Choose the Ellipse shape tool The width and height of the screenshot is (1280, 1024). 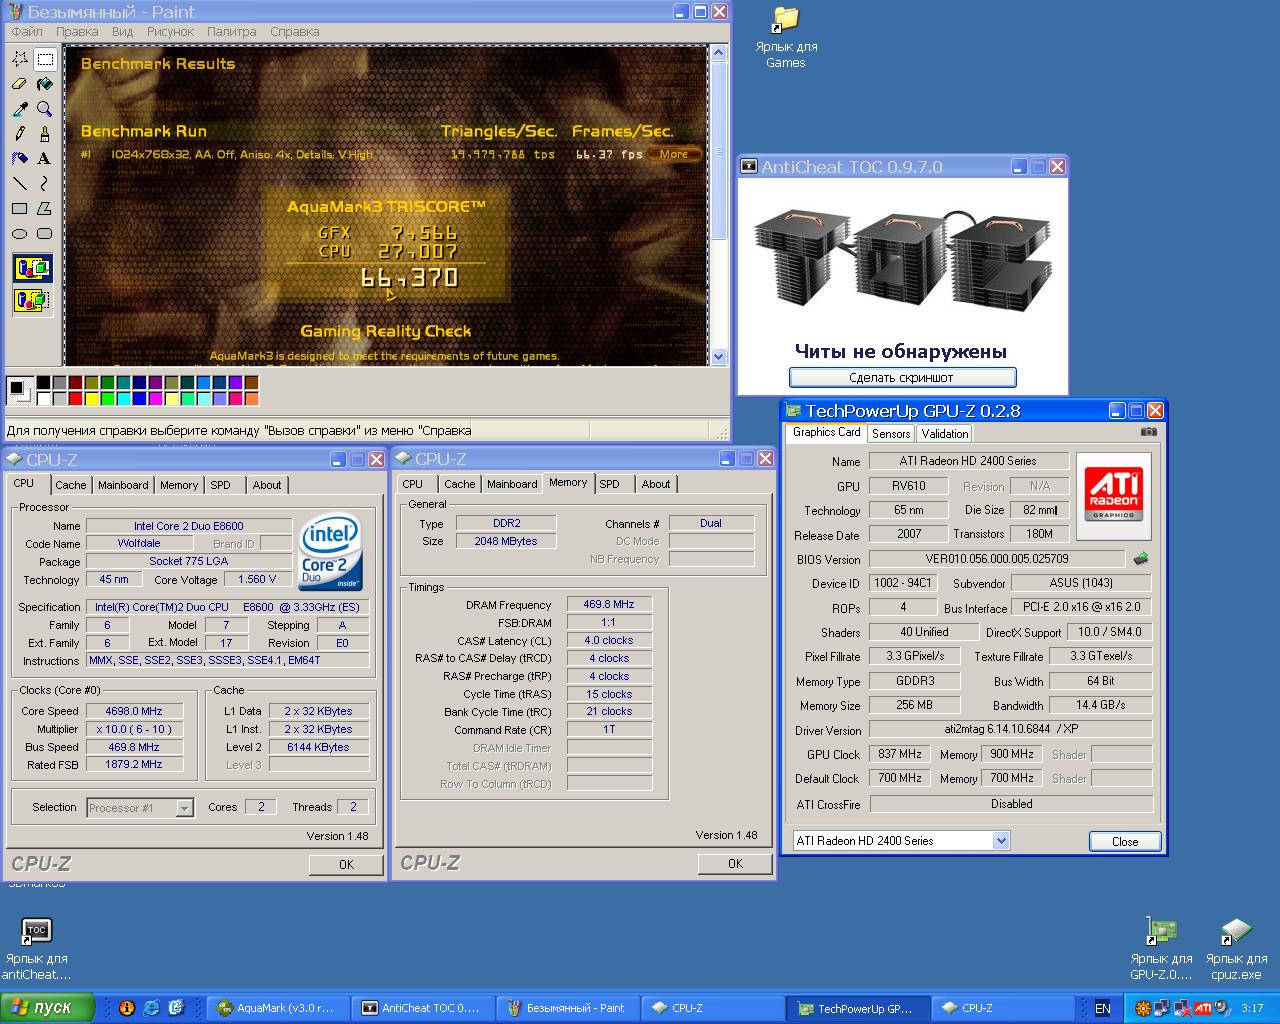click(x=19, y=234)
